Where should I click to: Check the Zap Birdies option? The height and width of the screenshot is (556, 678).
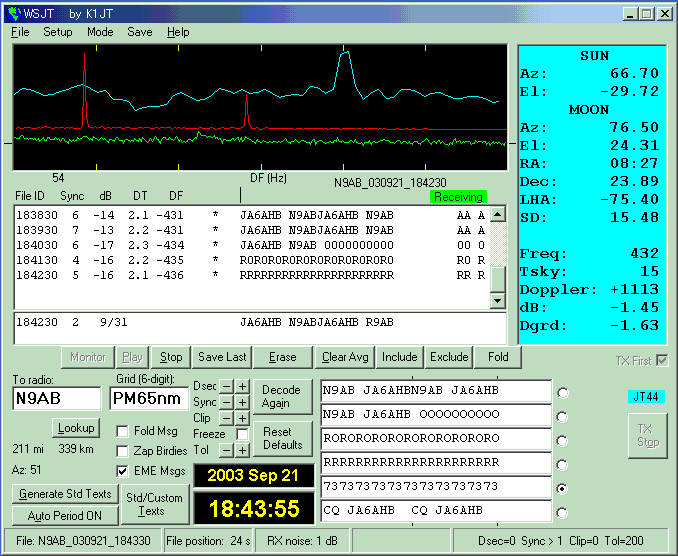point(123,451)
